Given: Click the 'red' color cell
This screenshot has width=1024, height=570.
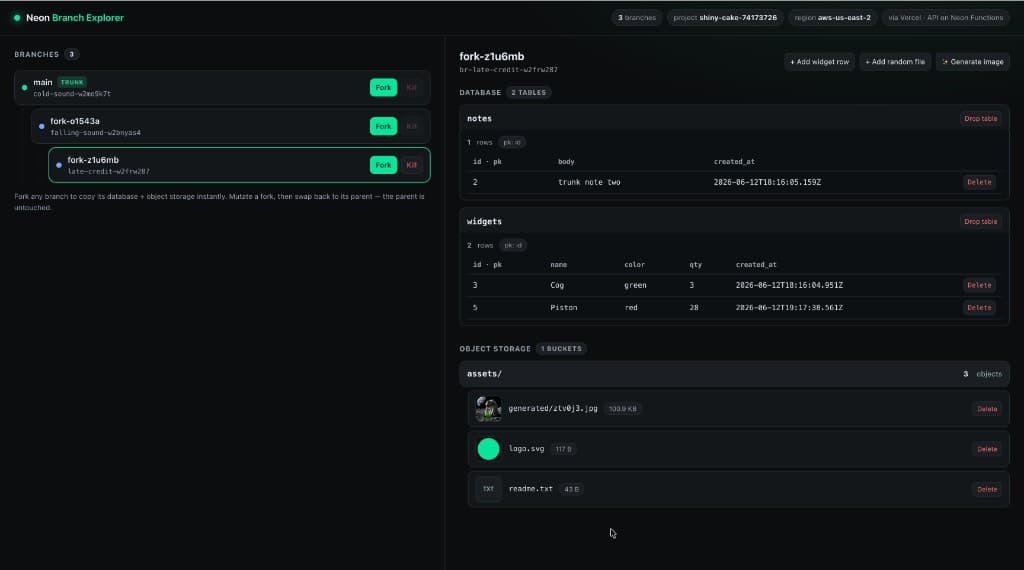Looking at the screenshot, I should coord(631,308).
